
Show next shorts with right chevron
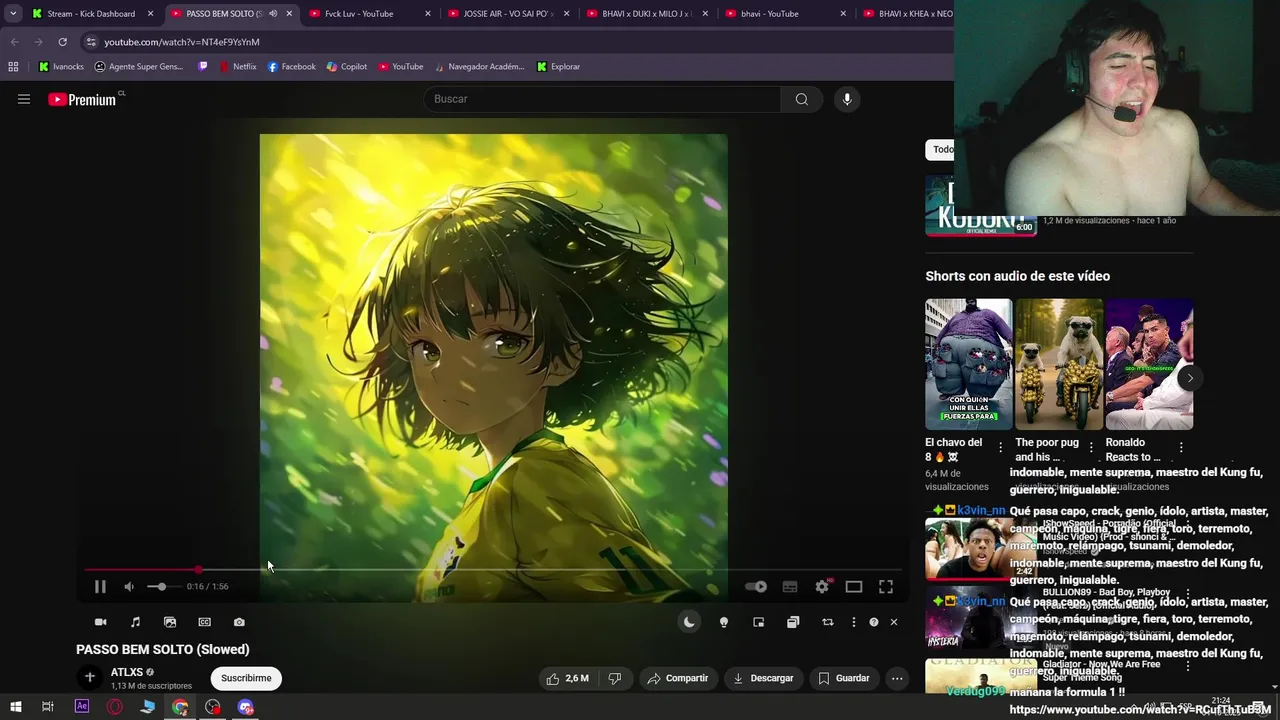[1189, 378]
